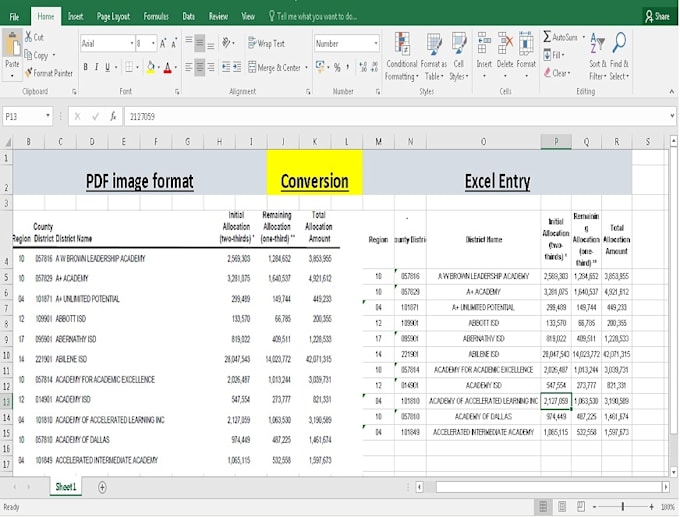Click the AutoSum sigma button
680x517 pixels.
[560, 37]
